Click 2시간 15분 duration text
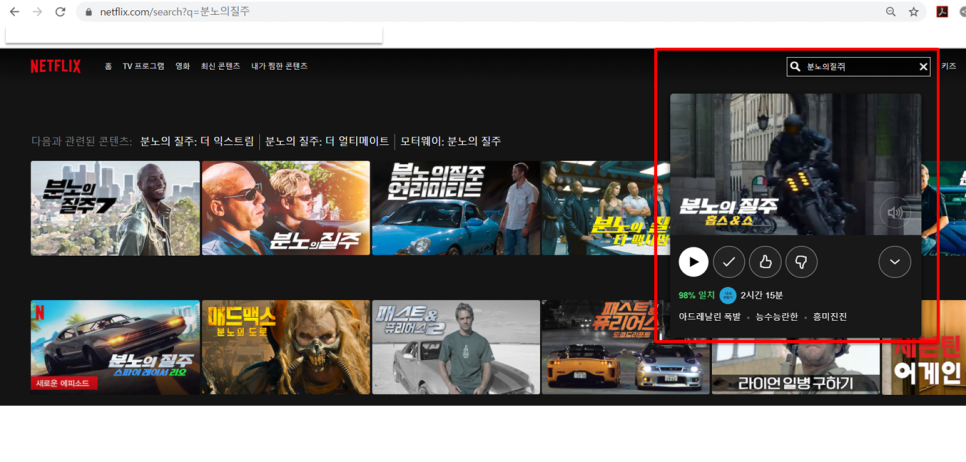The height and width of the screenshot is (462, 966). [761, 296]
